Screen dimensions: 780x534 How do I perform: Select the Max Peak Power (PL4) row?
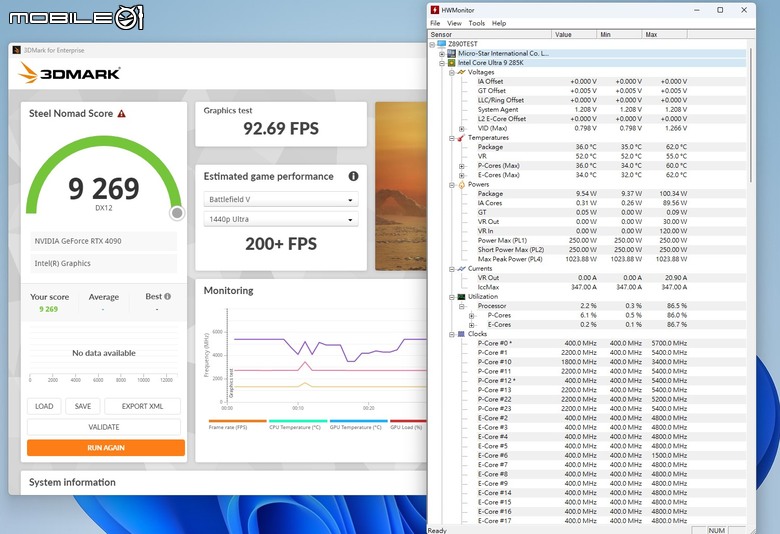pyautogui.click(x=587, y=259)
